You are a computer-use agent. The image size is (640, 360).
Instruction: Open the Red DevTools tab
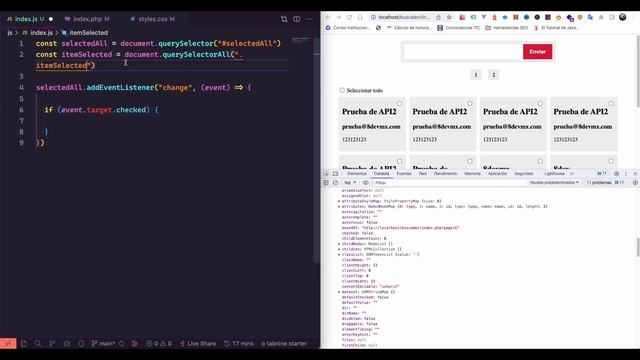423,173
